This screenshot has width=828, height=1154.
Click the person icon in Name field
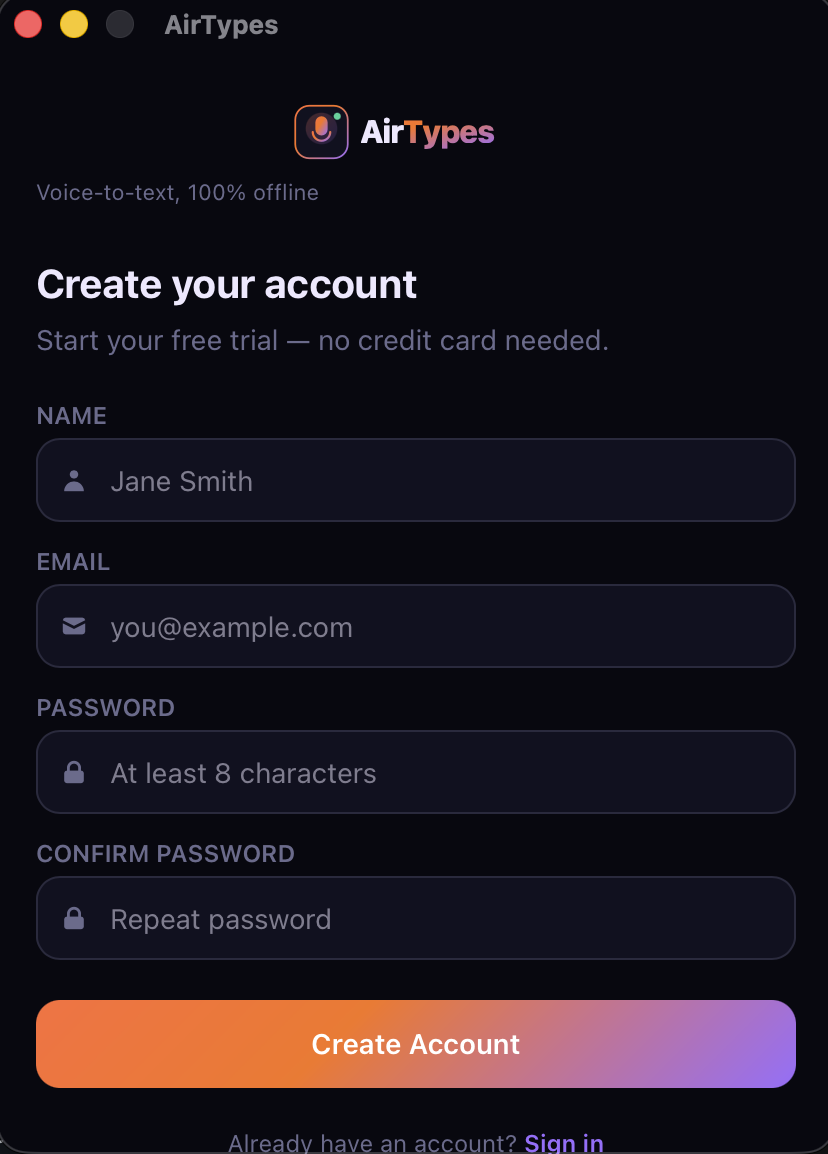tap(74, 481)
